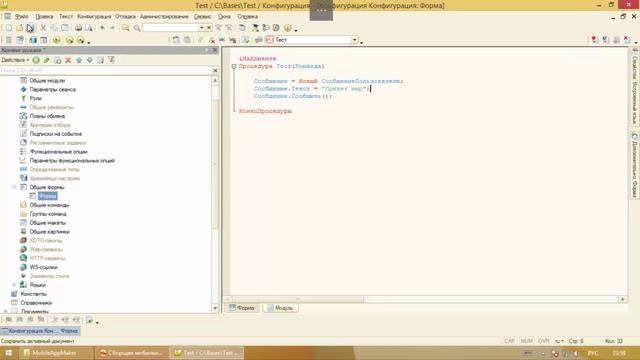Switch to the Модуль tab below editor

280,308
